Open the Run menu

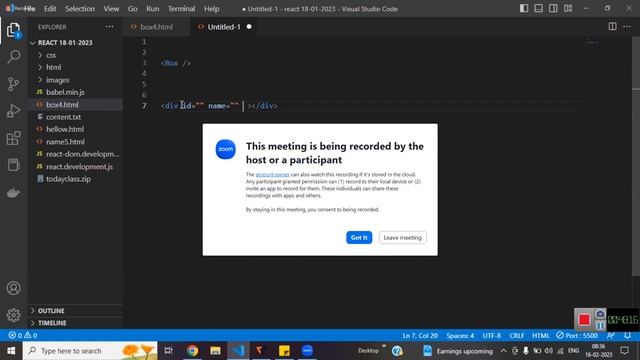(x=153, y=9)
